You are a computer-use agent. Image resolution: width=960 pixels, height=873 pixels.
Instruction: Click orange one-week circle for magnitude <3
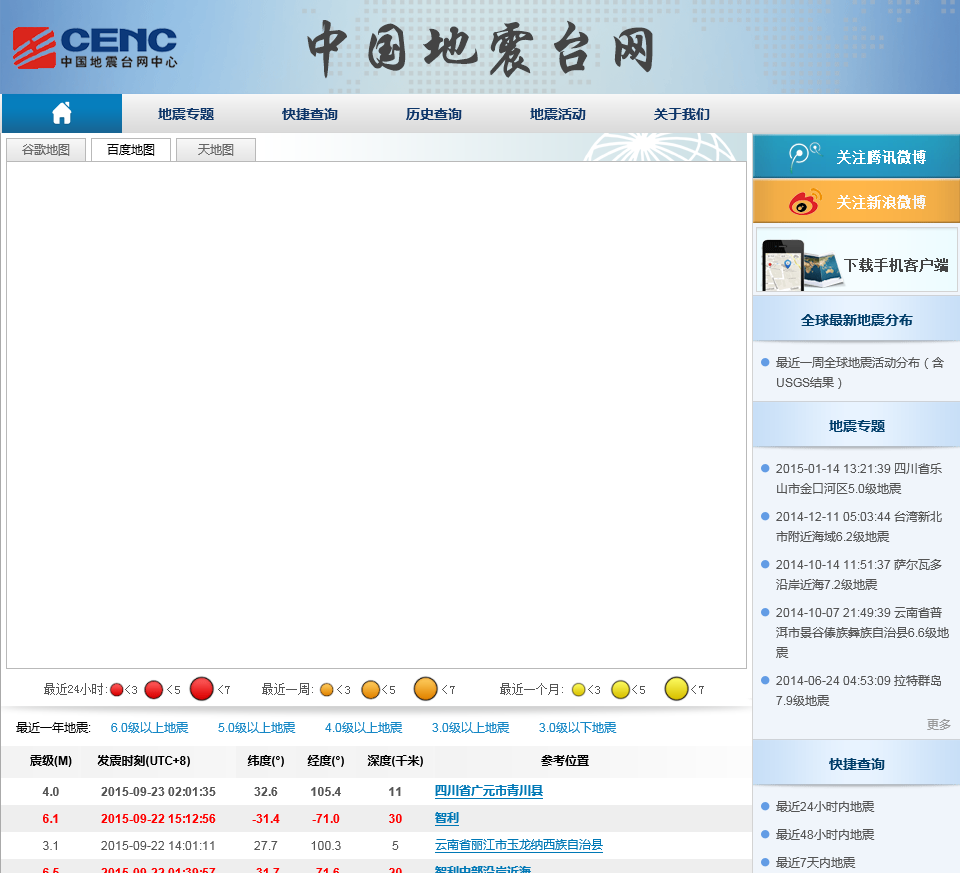click(x=327, y=690)
